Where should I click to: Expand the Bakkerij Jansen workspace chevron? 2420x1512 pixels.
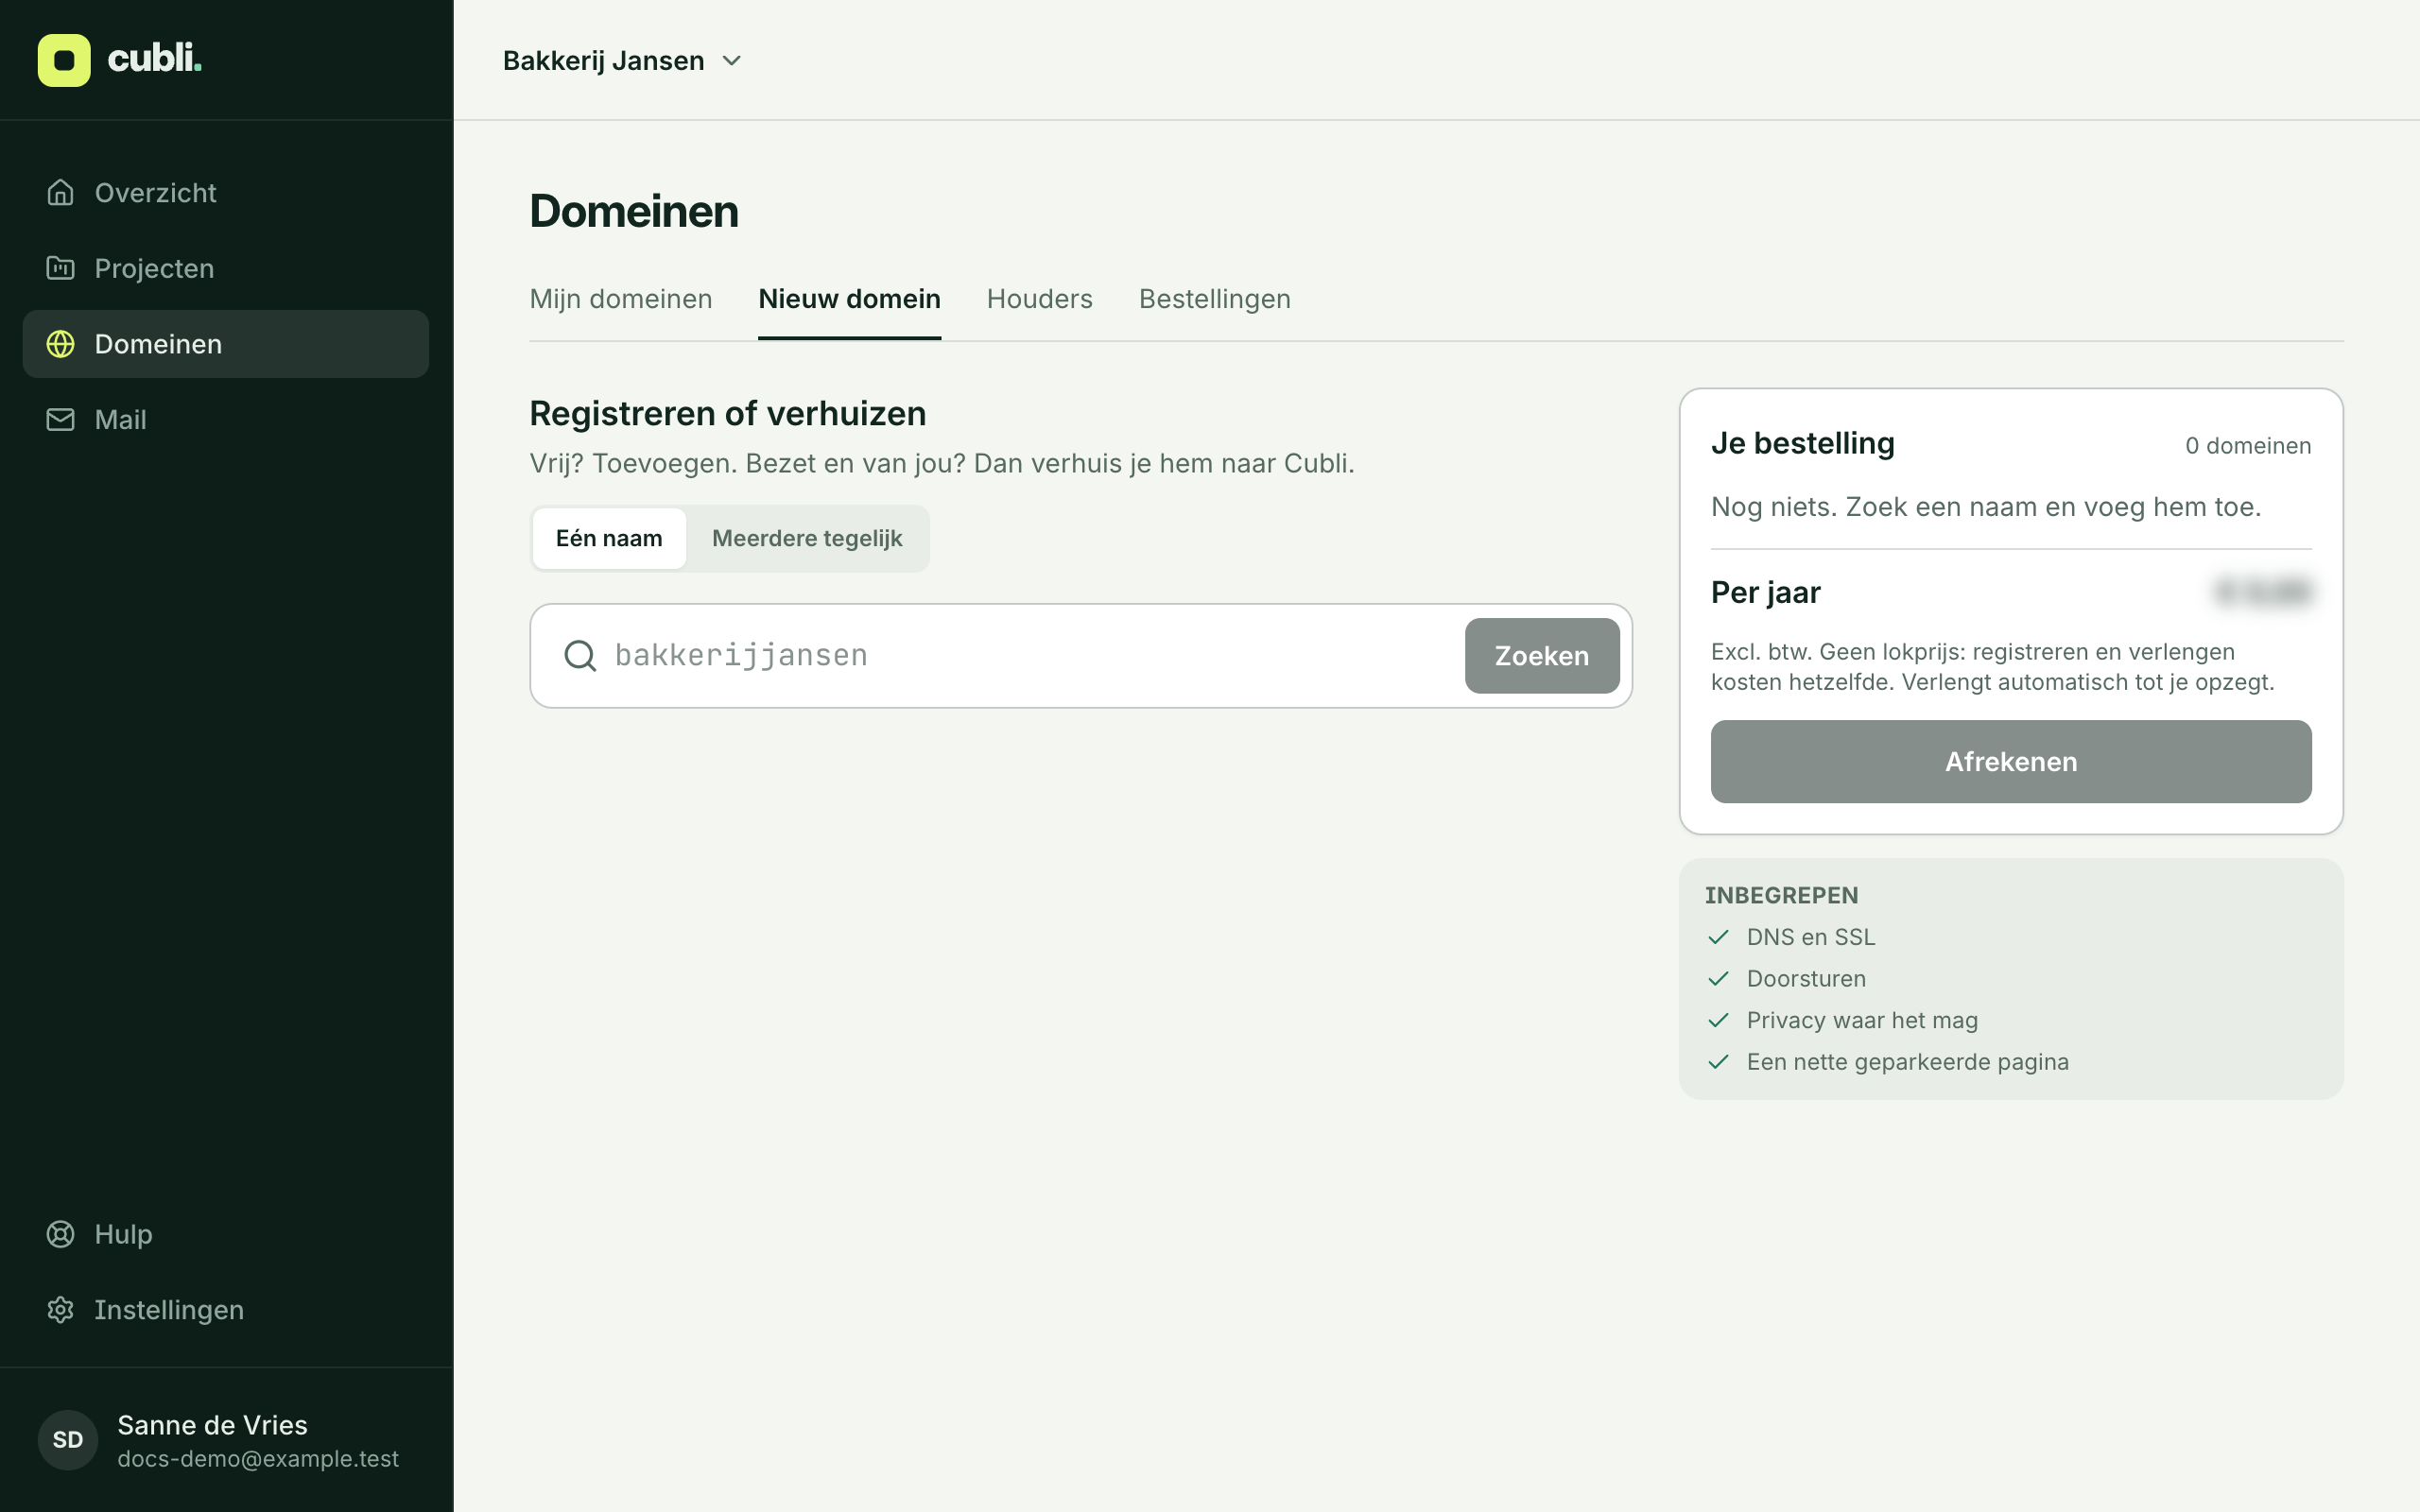732,61
